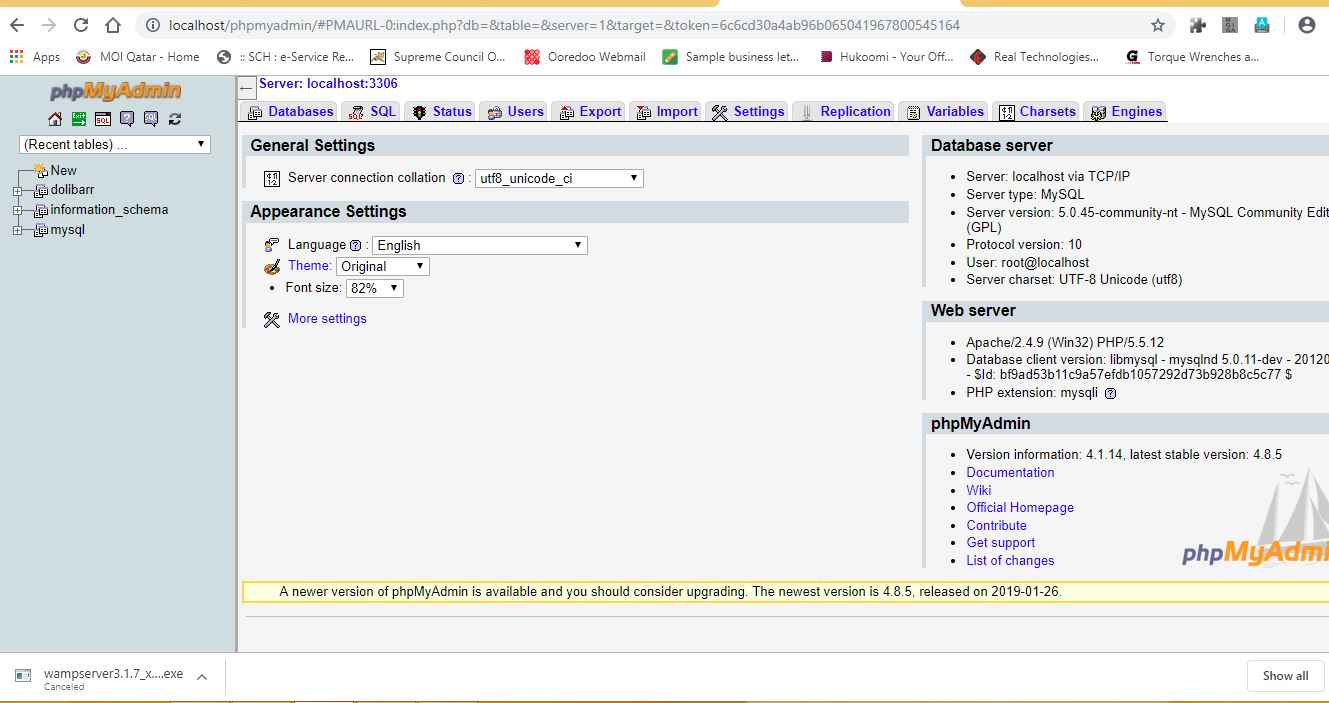
Task: Click the Language flag icon
Action: click(x=272, y=245)
